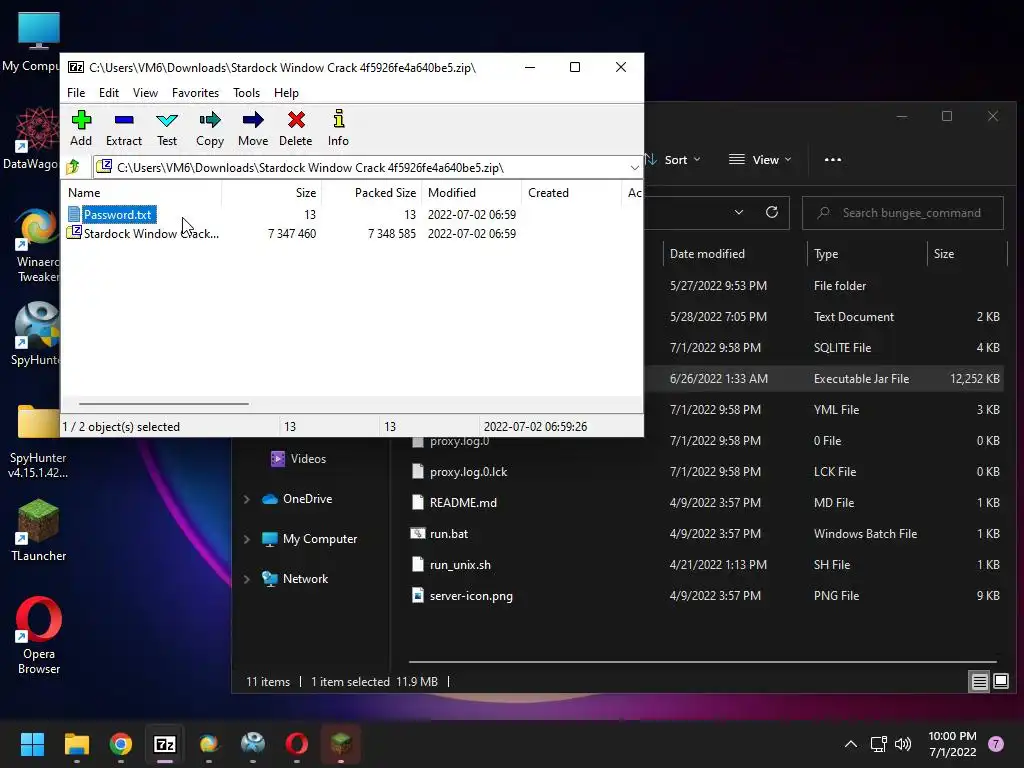This screenshot has width=1024, height=768.
Task: Open the taskbar clock and date
Action: point(952,744)
